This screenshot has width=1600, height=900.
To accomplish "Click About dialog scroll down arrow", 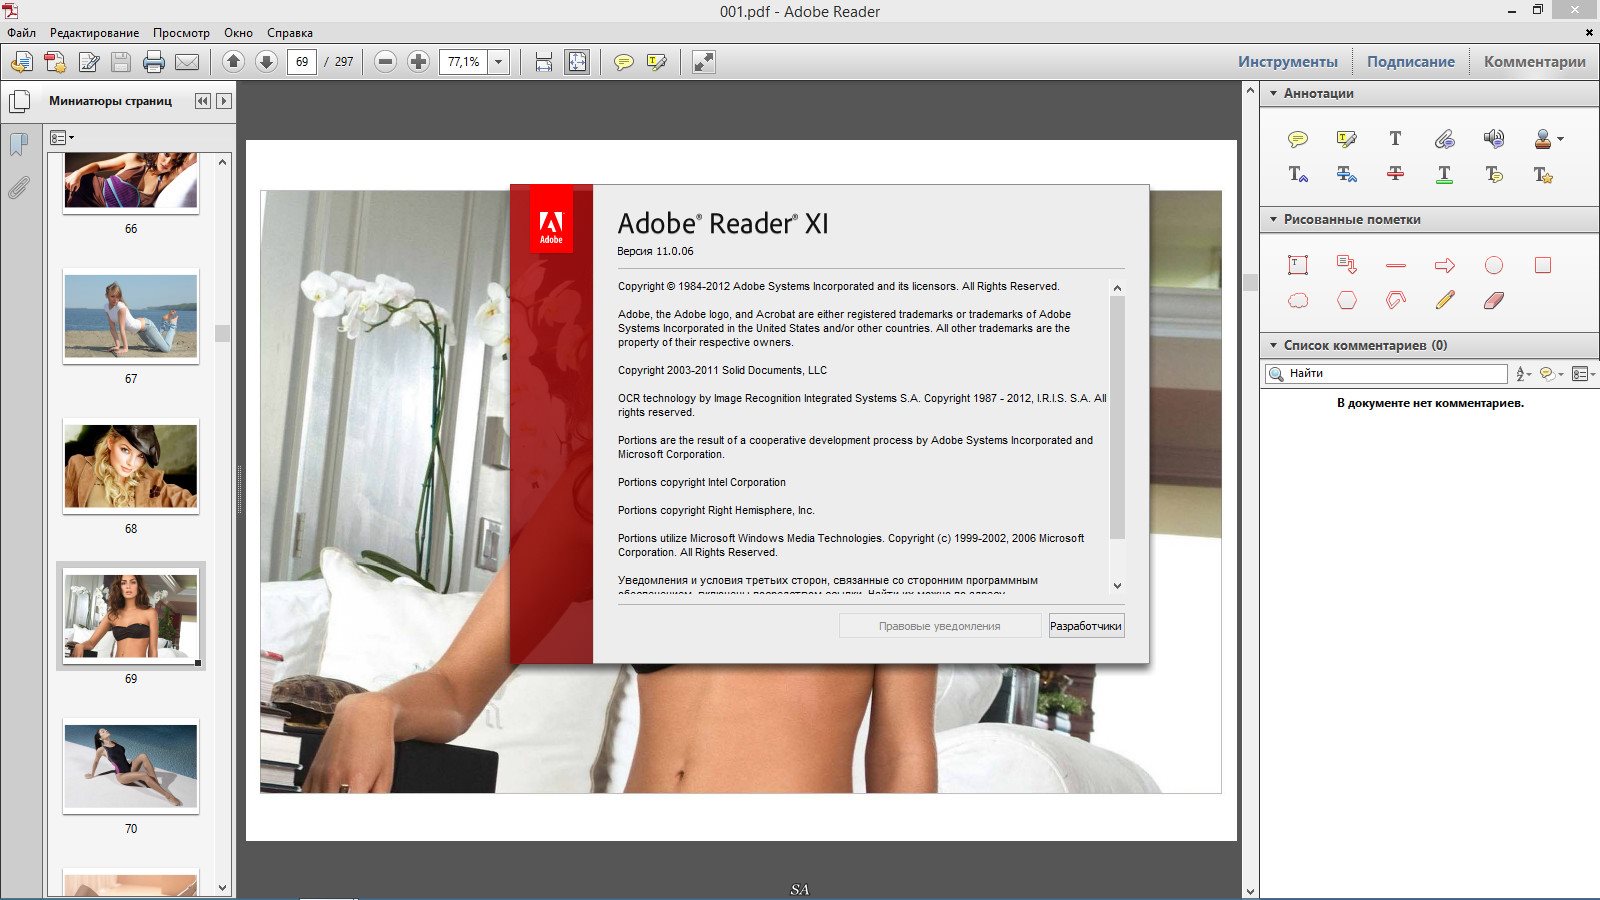I will pyautogui.click(x=1117, y=586).
